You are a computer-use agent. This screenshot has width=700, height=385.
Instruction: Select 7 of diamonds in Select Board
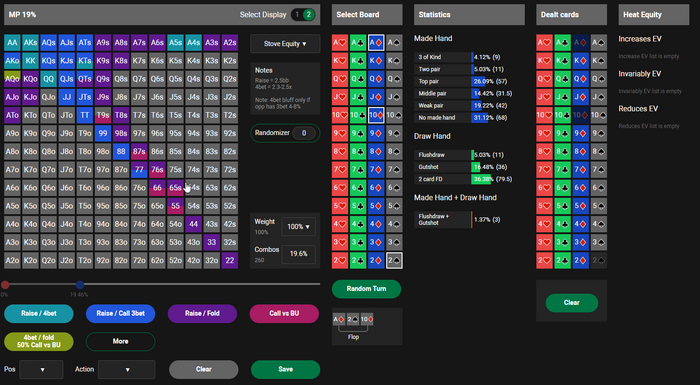point(376,169)
